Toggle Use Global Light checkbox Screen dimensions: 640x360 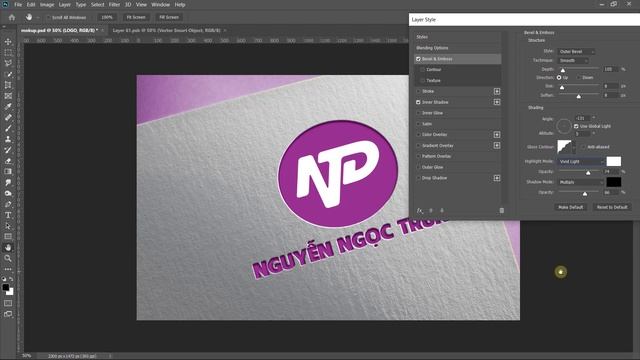coord(576,127)
